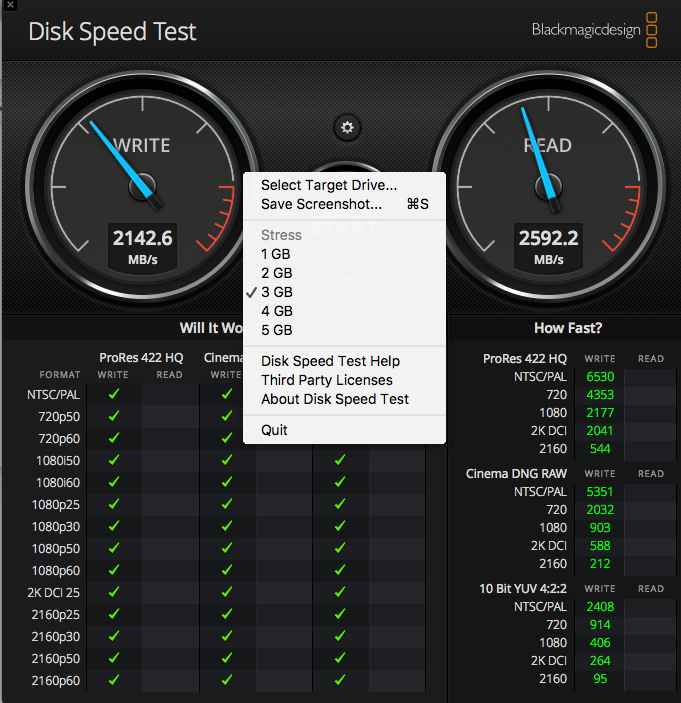Click Cinema DNG RAW 1080 value 903
This screenshot has height=703, width=681.
click(600, 528)
